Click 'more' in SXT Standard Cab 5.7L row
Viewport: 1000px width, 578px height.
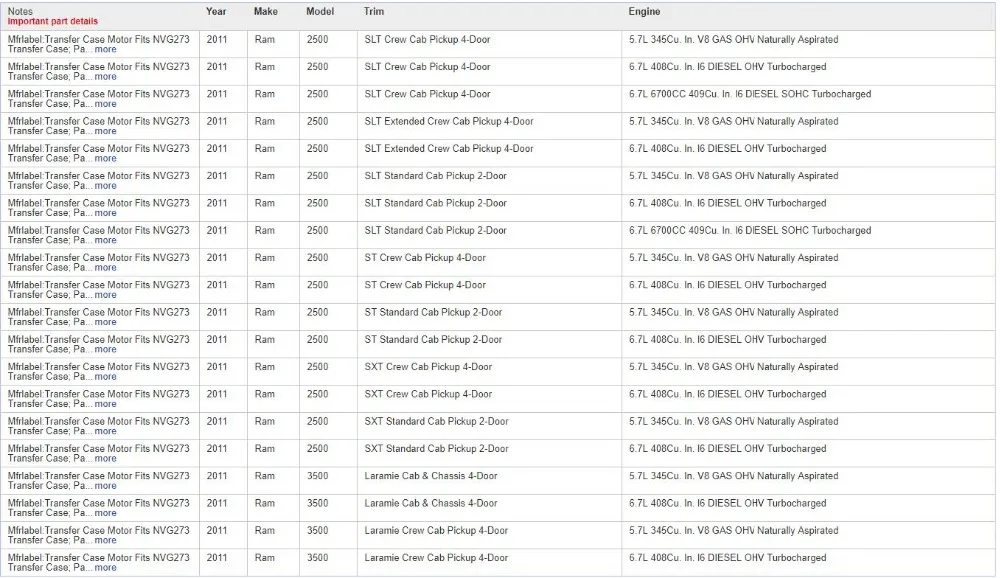pyautogui.click(x=105, y=431)
